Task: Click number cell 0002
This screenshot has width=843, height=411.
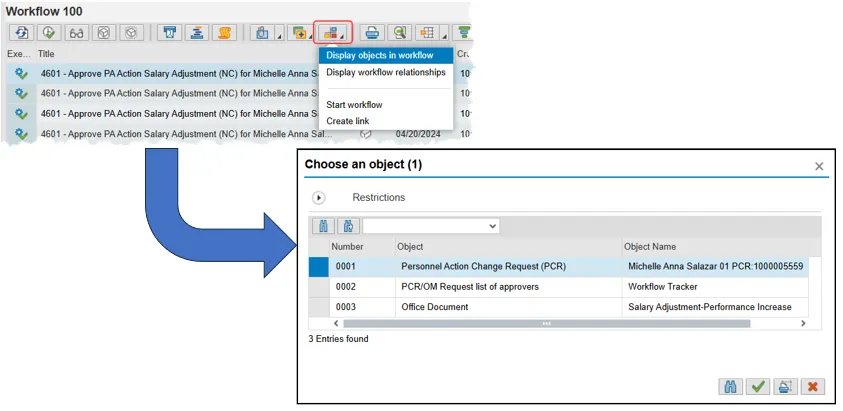Action: click(x=362, y=287)
